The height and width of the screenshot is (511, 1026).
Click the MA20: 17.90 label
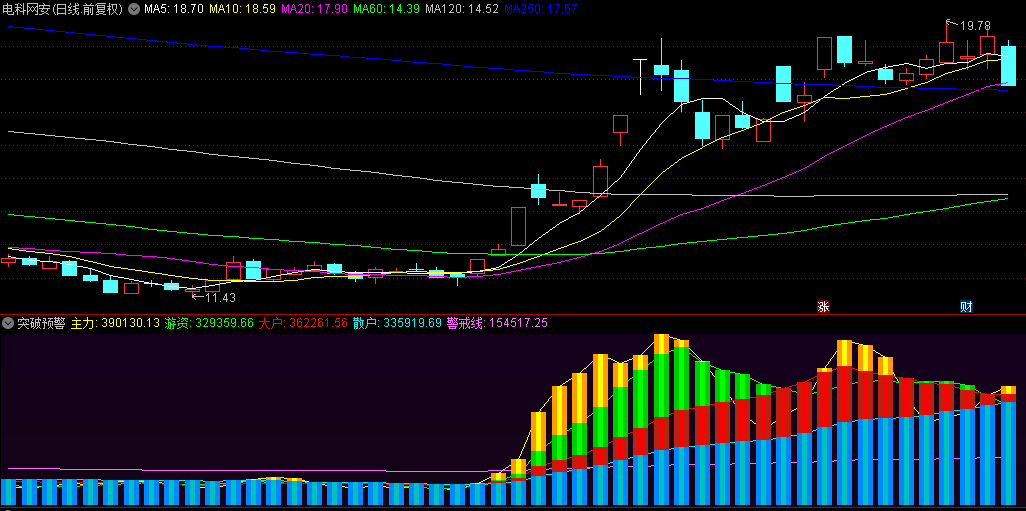pyautogui.click(x=315, y=9)
